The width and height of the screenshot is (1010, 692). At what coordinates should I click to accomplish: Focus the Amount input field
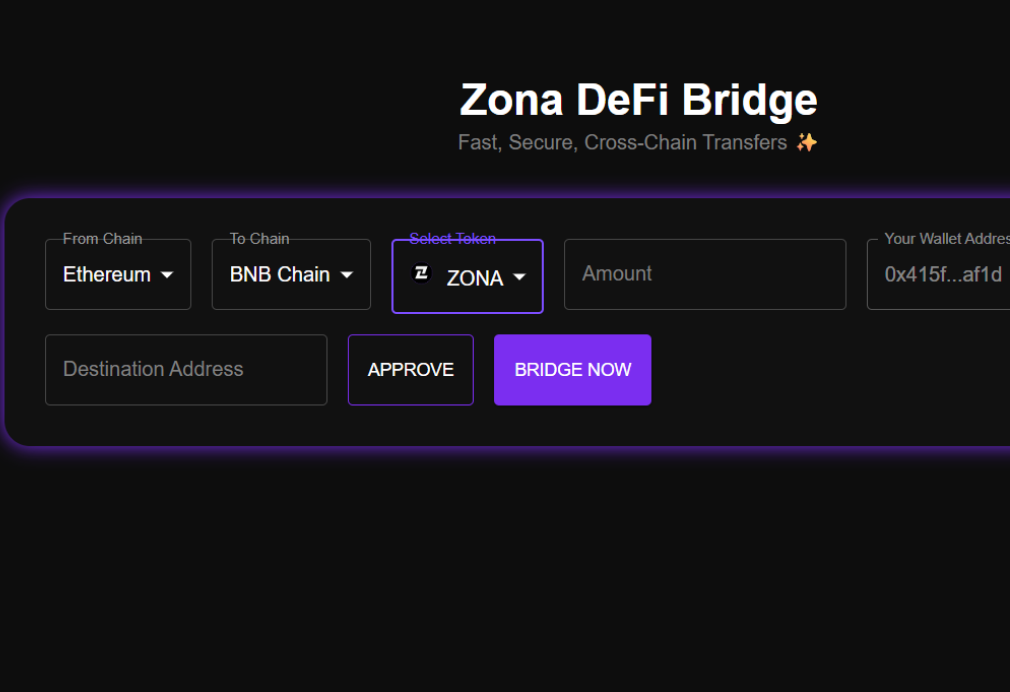[705, 274]
